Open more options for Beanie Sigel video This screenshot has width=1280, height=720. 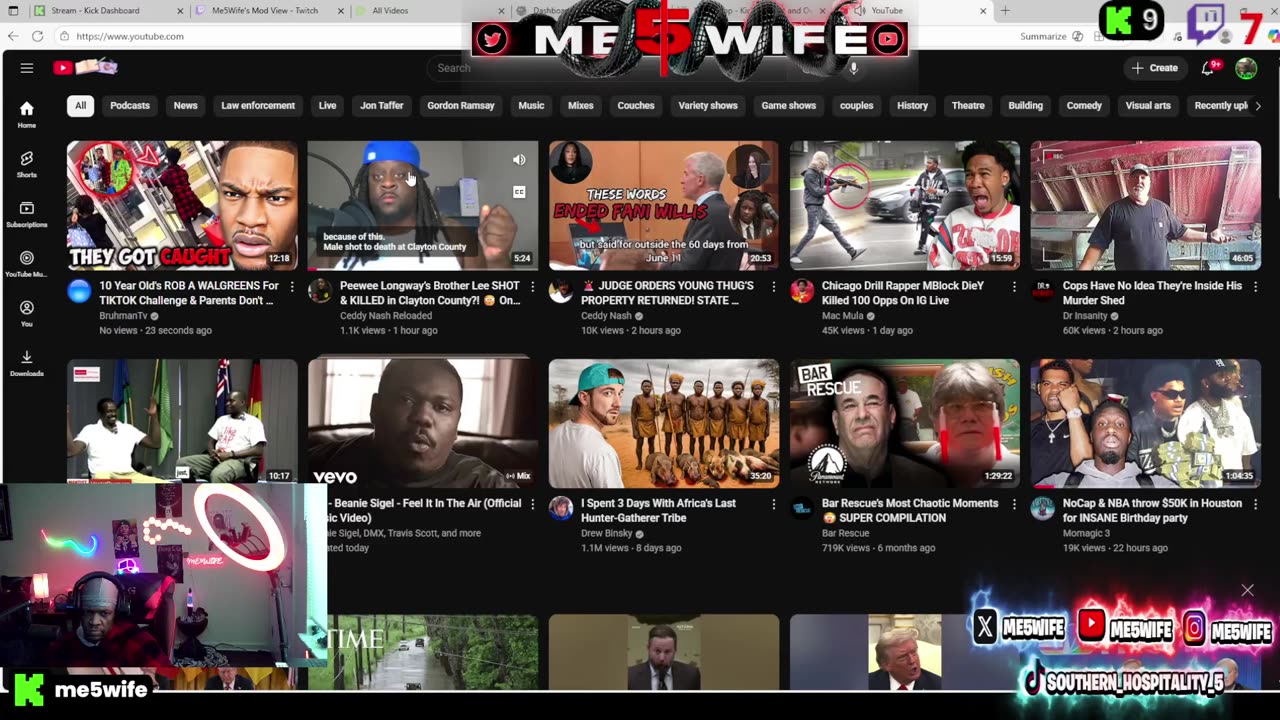tap(532, 505)
